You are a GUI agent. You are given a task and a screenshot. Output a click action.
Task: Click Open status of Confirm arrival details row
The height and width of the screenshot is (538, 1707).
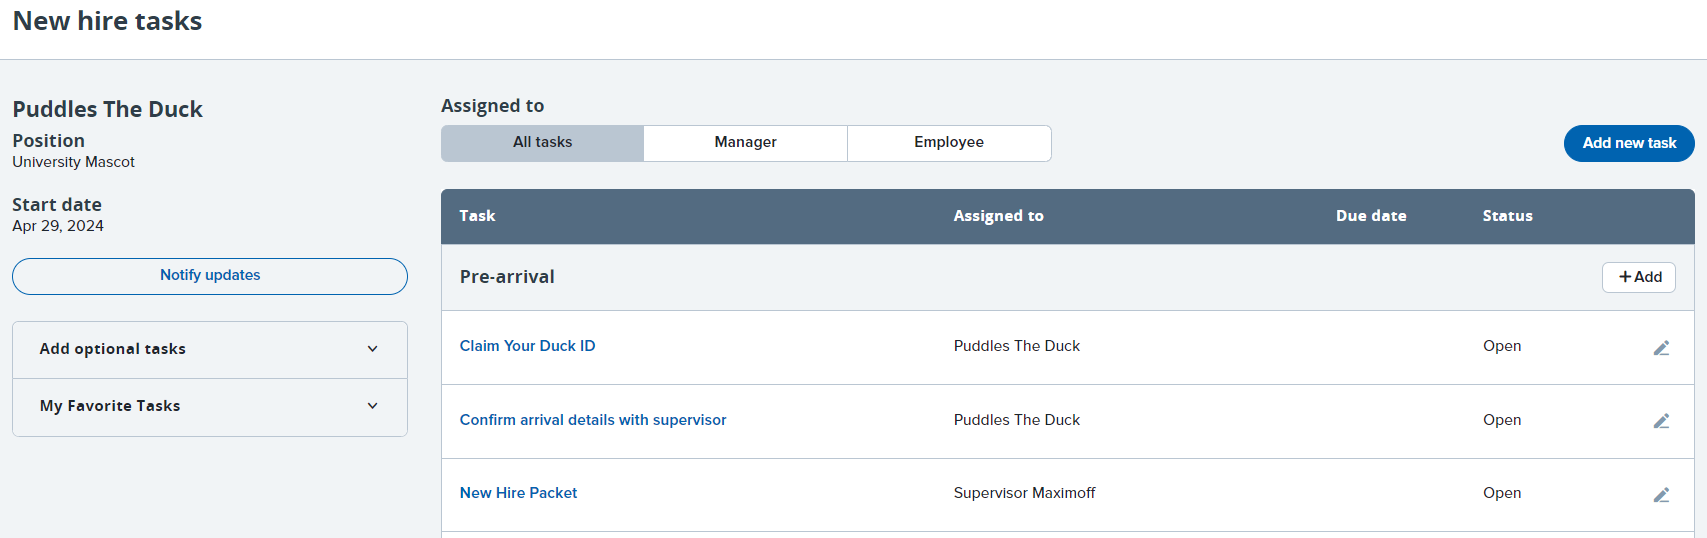1502,420
